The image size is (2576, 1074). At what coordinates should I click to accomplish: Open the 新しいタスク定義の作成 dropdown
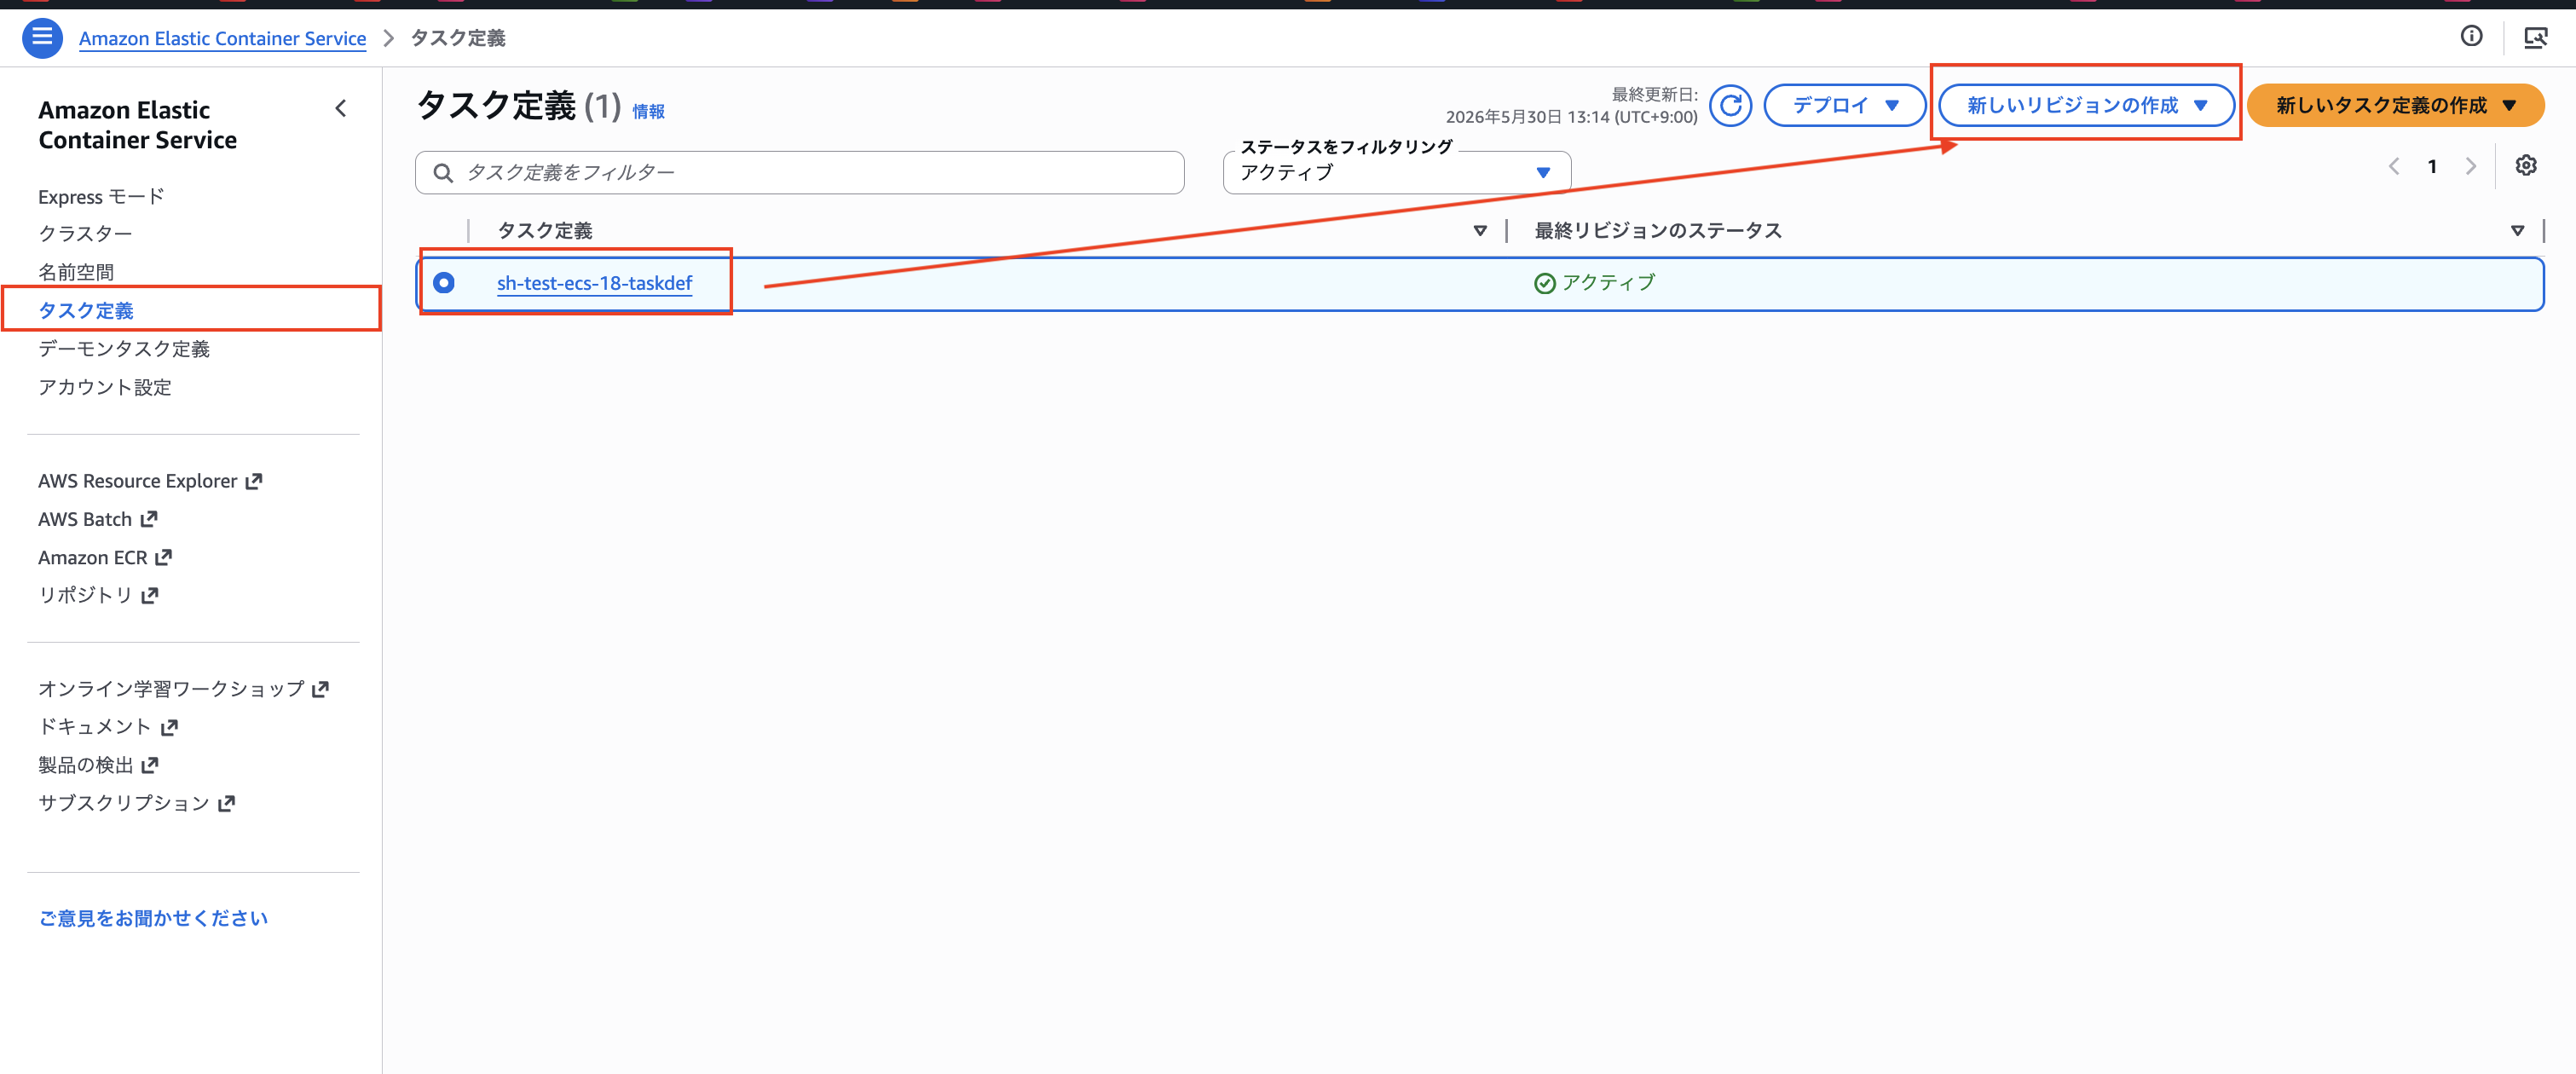pos(2395,105)
